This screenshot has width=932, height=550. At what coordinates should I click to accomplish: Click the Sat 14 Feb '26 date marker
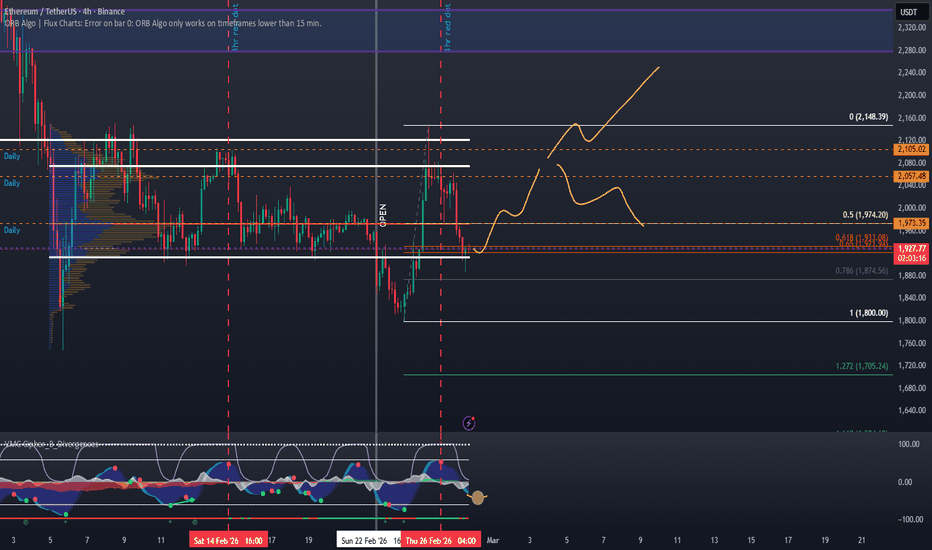click(229, 540)
